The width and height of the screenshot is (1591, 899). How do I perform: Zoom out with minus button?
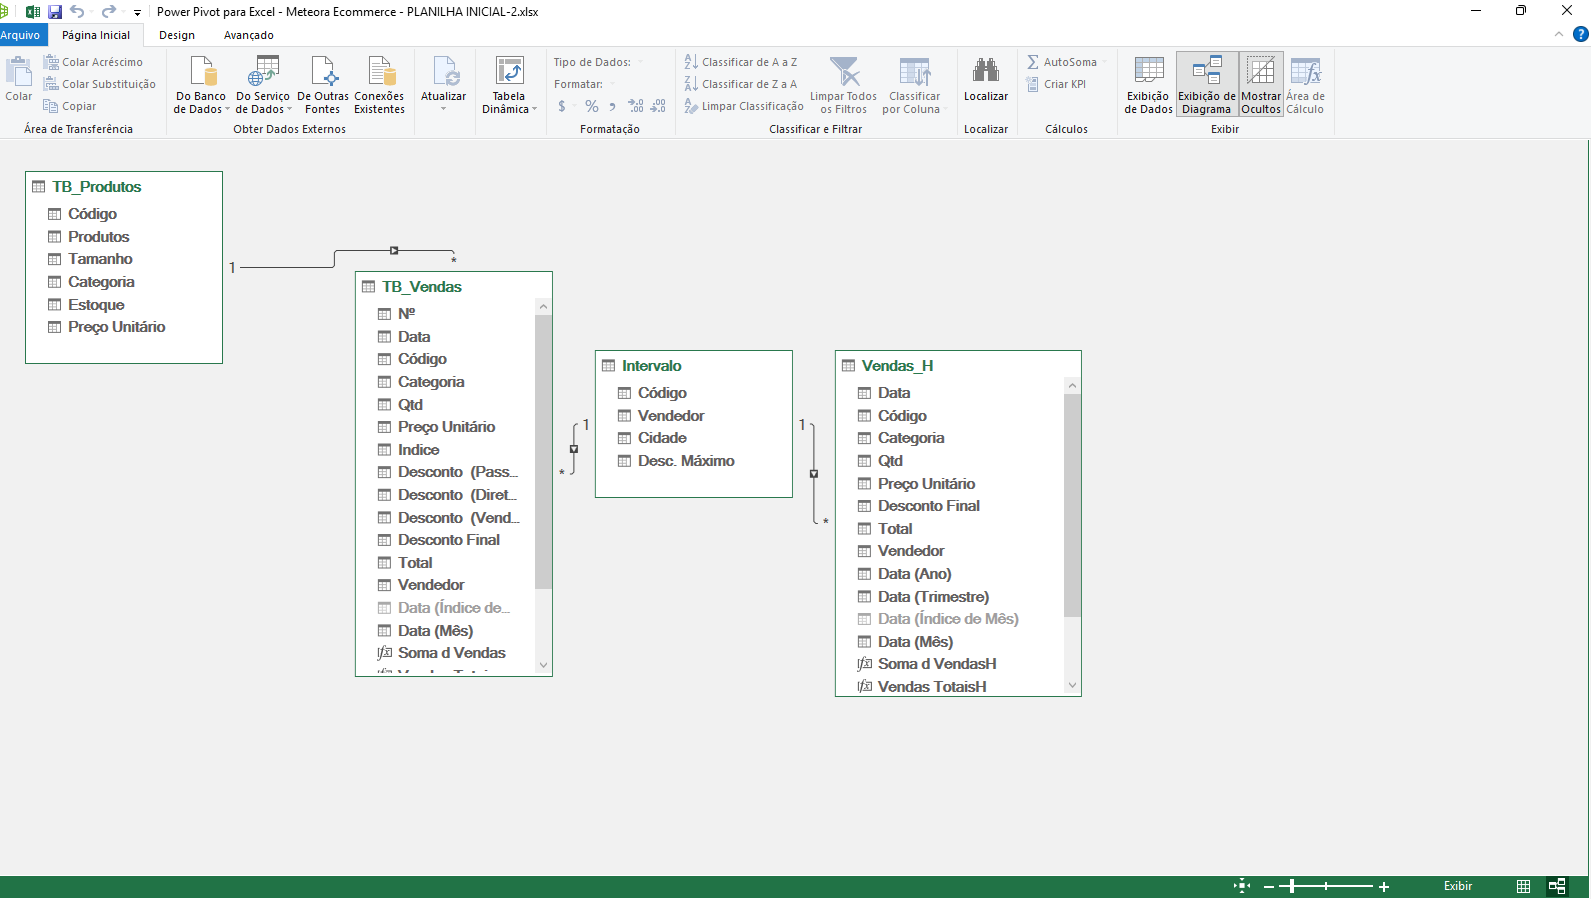pos(1269,887)
